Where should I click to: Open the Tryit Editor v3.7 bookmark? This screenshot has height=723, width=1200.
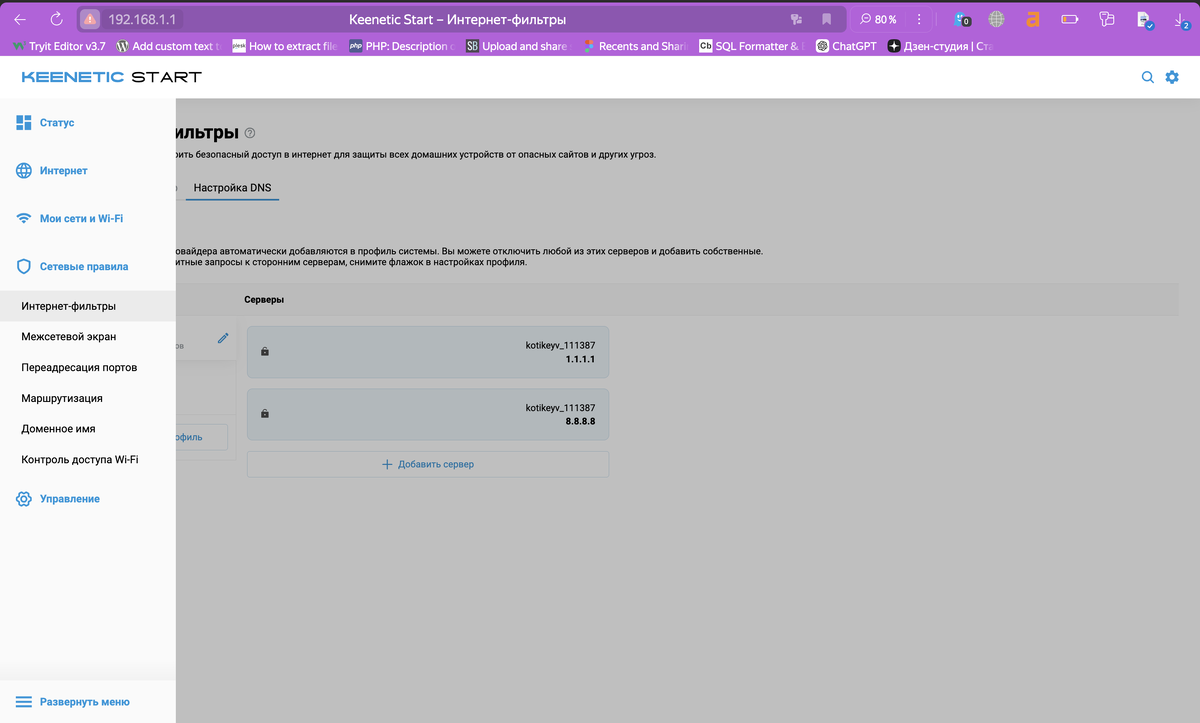(x=60, y=46)
